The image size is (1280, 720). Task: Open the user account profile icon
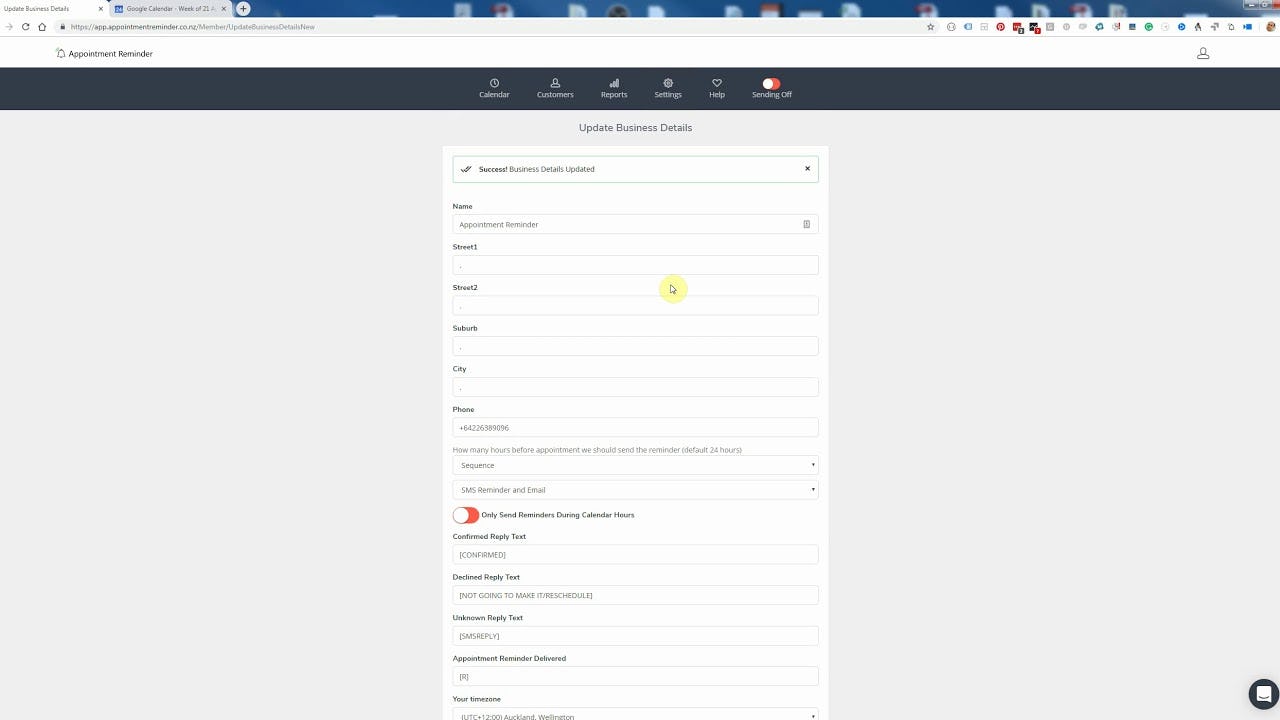point(1203,53)
